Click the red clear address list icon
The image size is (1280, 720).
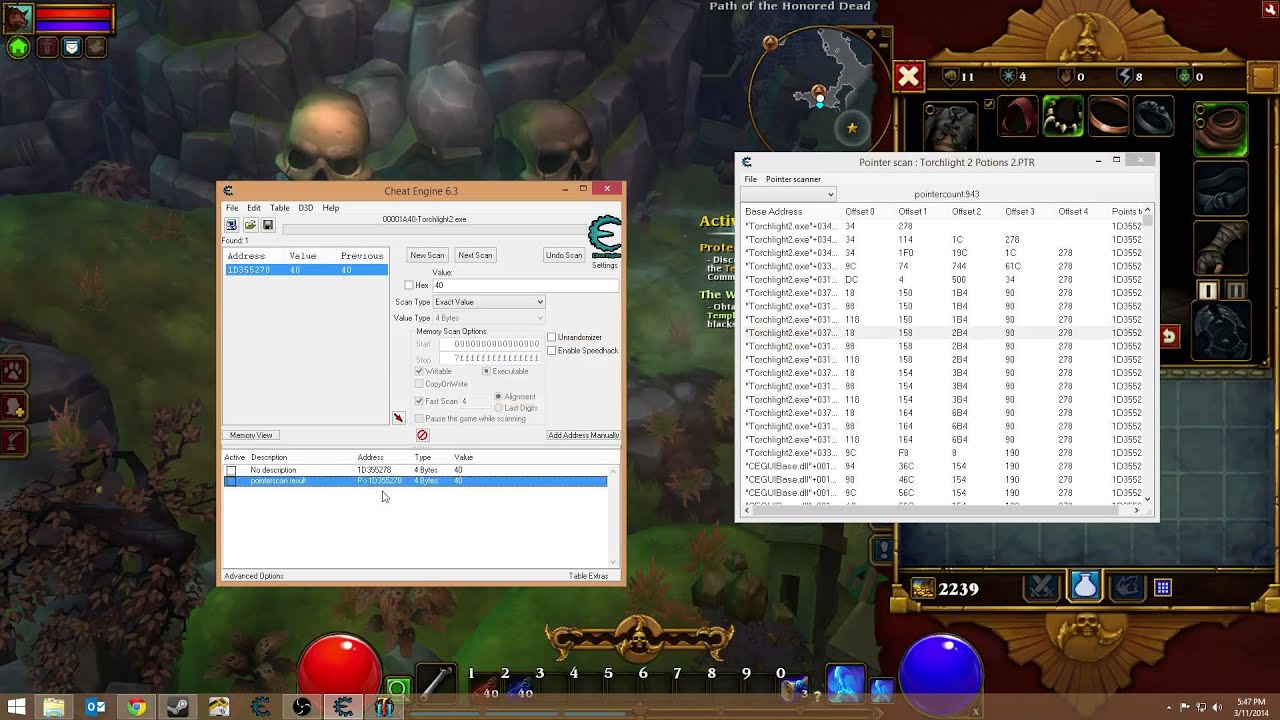coord(422,435)
